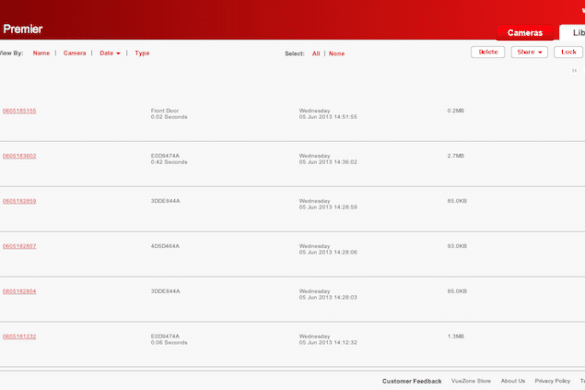
Task: Click the Front Door camera name
Action: pyautogui.click(x=165, y=111)
